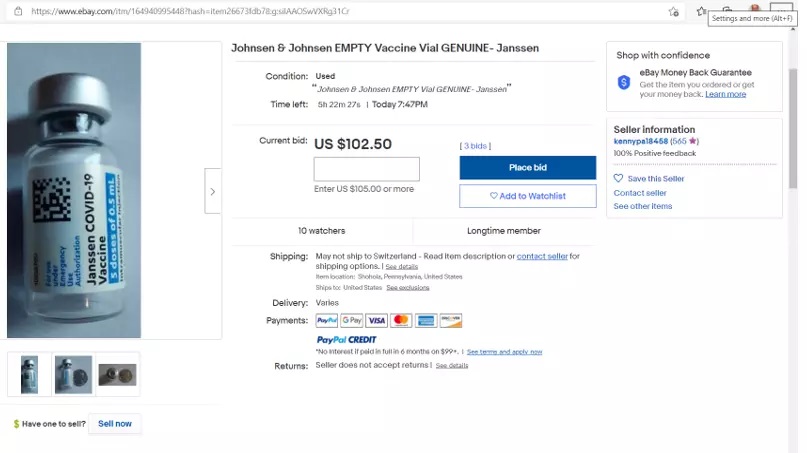Click the Mastercard payment icon

click(401, 320)
